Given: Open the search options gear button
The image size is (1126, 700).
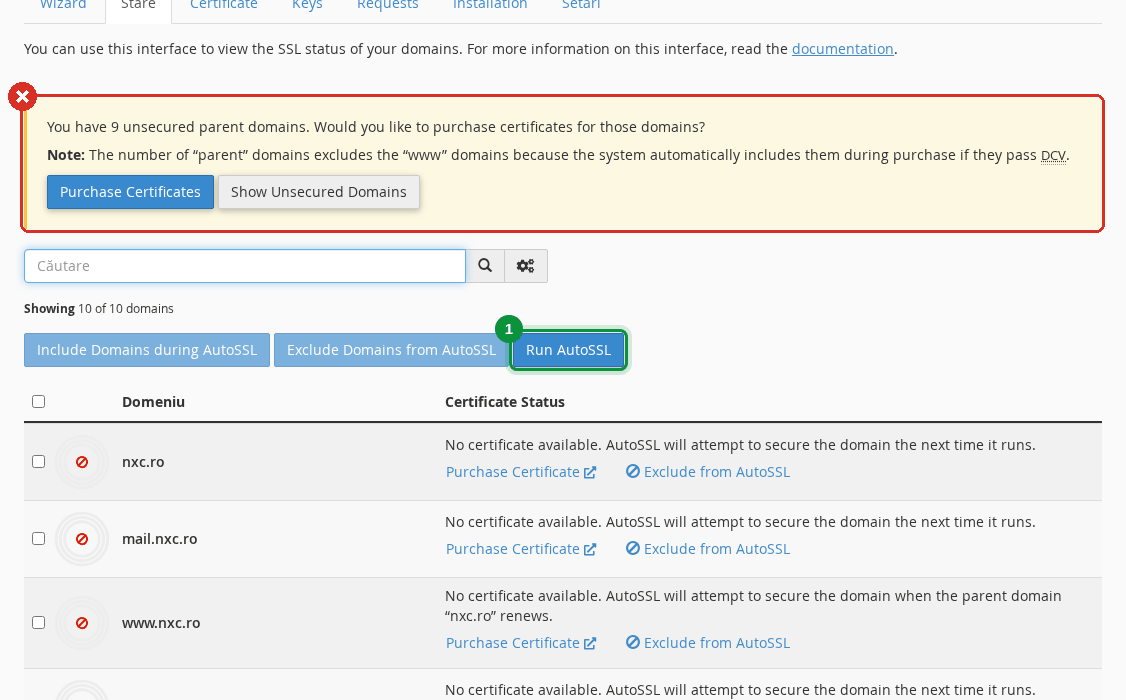Looking at the screenshot, I should click(526, 266).
